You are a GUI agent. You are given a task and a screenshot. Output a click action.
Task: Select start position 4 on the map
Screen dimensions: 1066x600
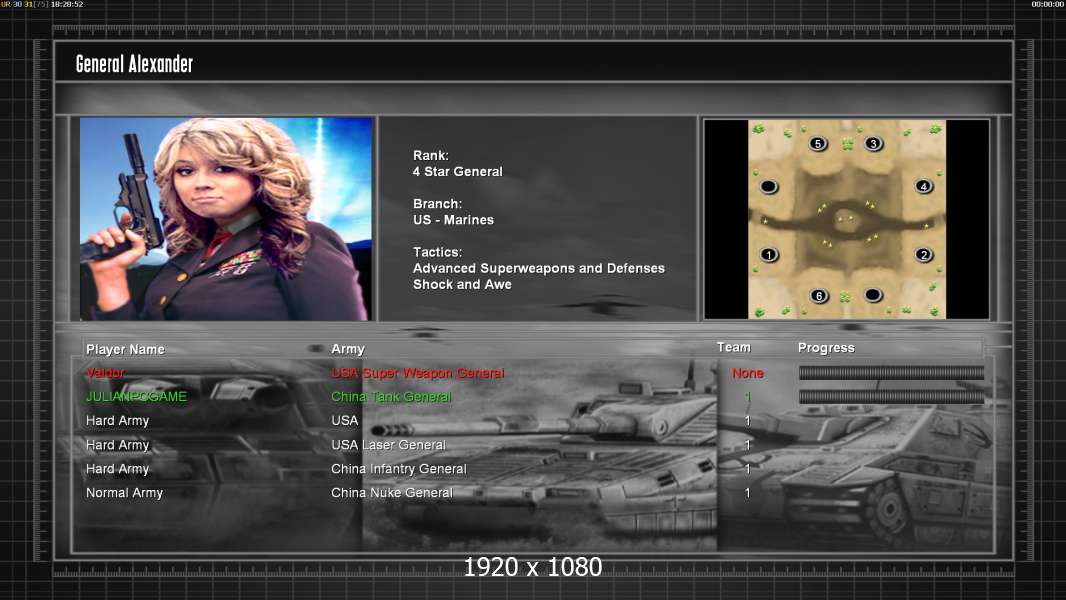point(923,186)
